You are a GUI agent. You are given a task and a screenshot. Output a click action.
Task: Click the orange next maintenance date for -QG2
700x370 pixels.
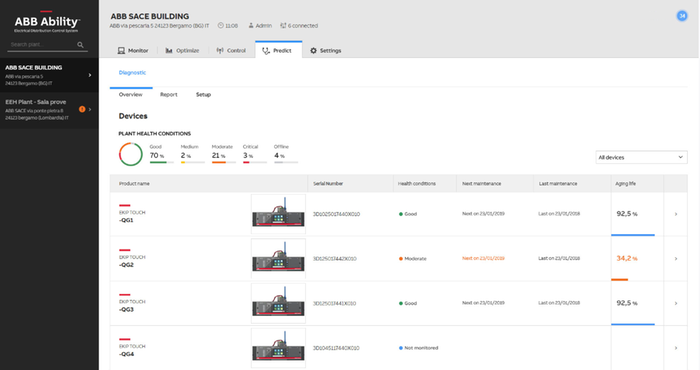[483, 258]
